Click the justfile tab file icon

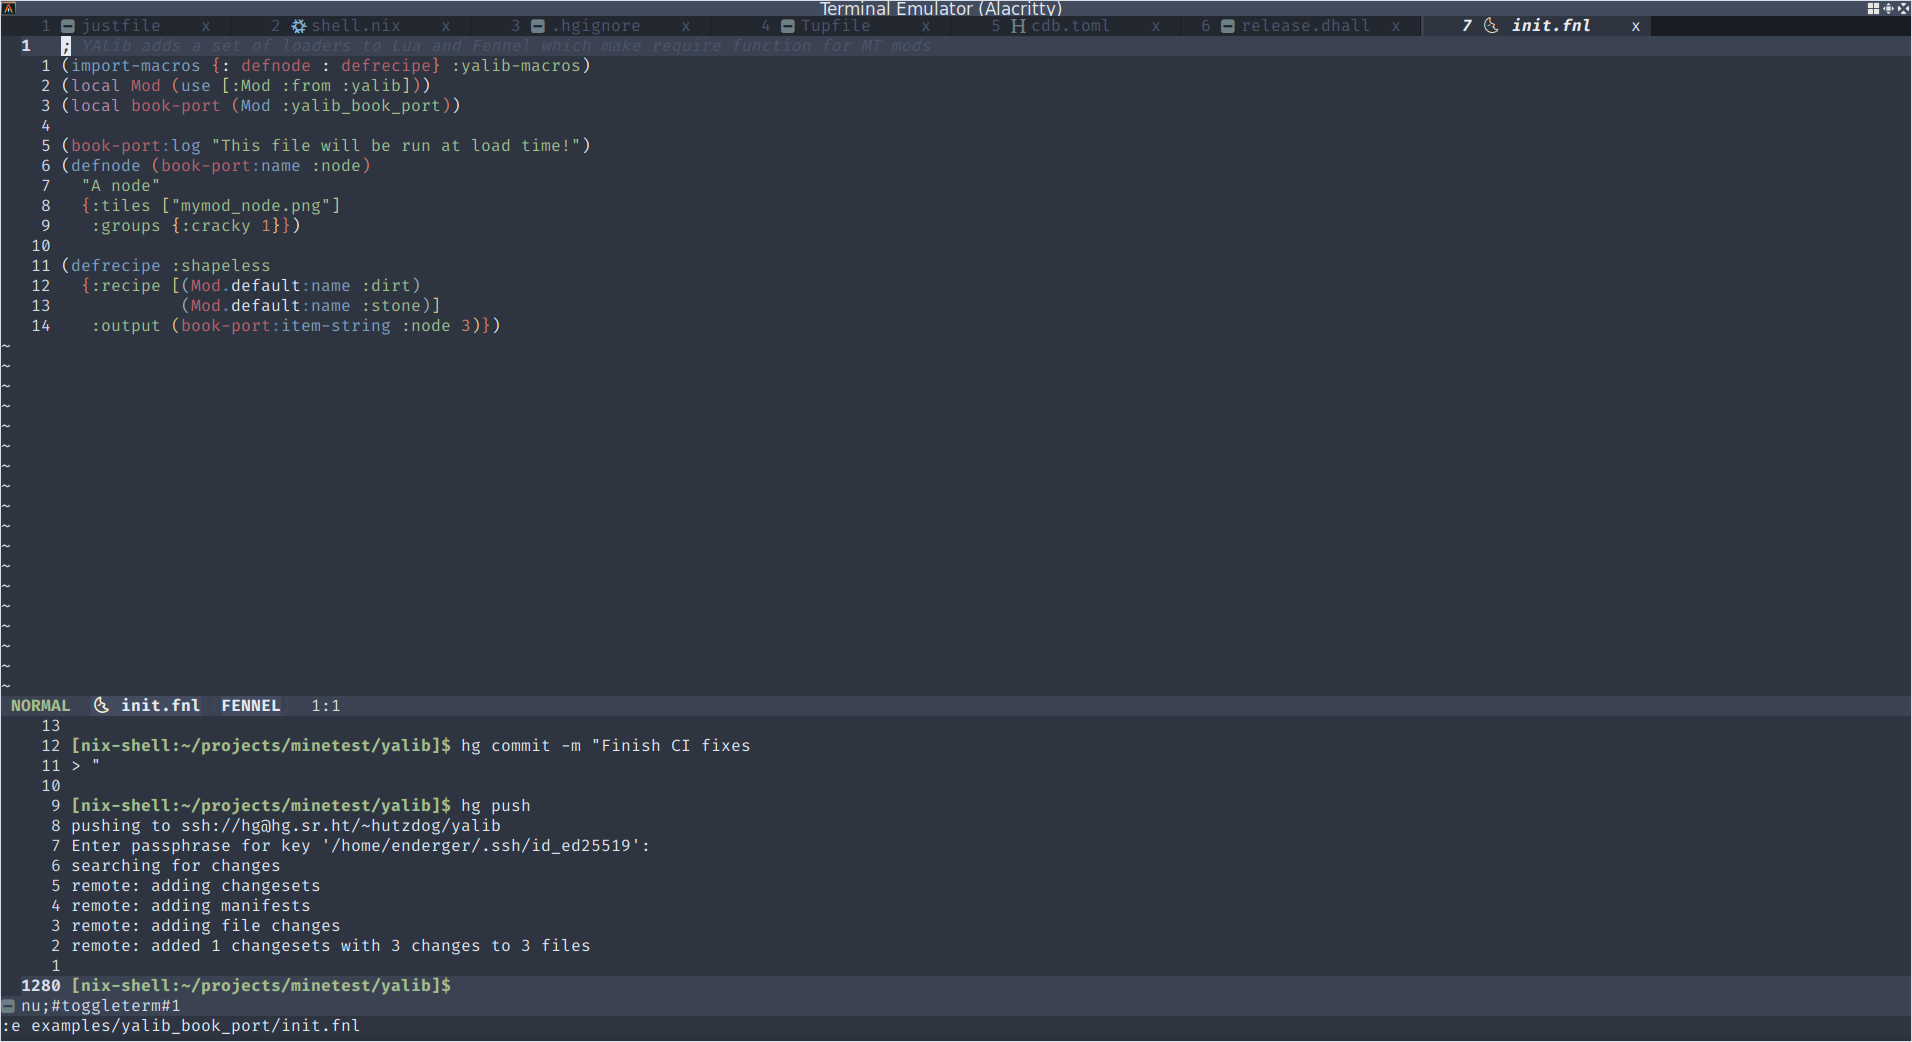(68, 26)
